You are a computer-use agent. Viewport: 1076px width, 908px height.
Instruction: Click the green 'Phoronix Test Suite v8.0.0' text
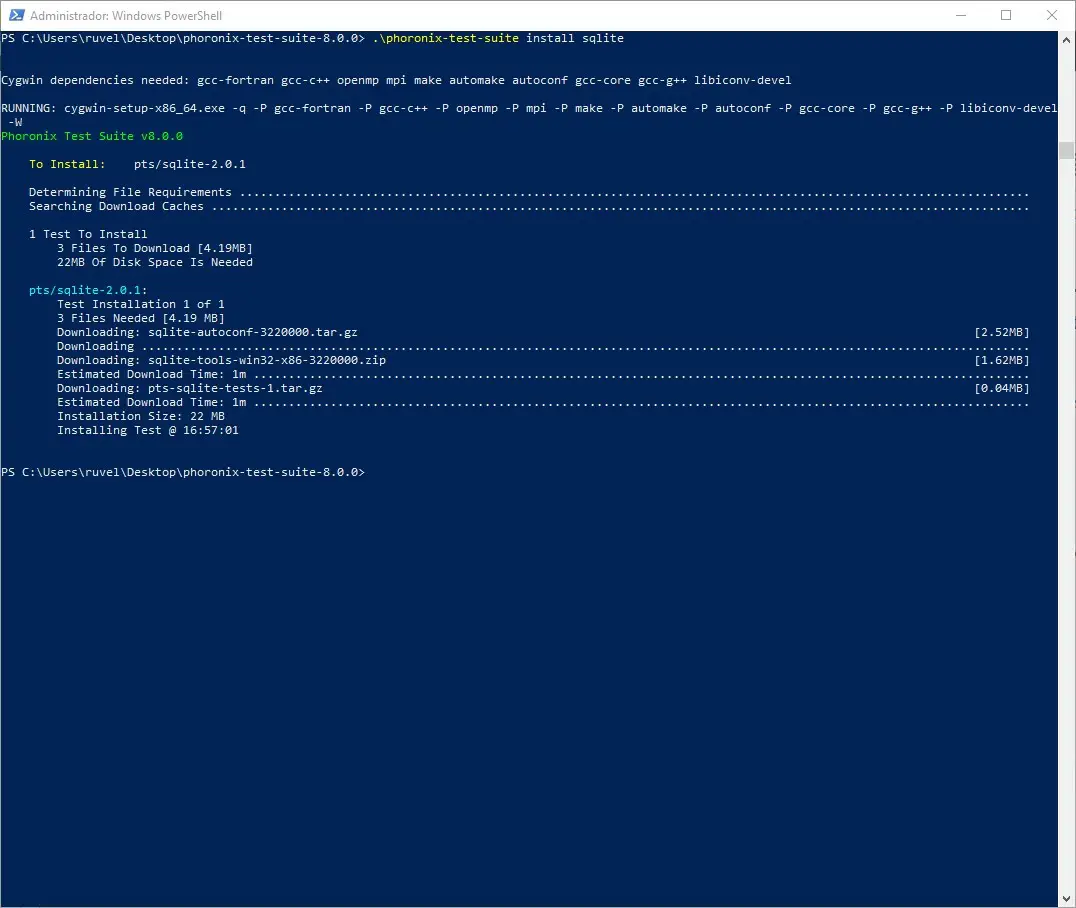[x=92, y=136]
